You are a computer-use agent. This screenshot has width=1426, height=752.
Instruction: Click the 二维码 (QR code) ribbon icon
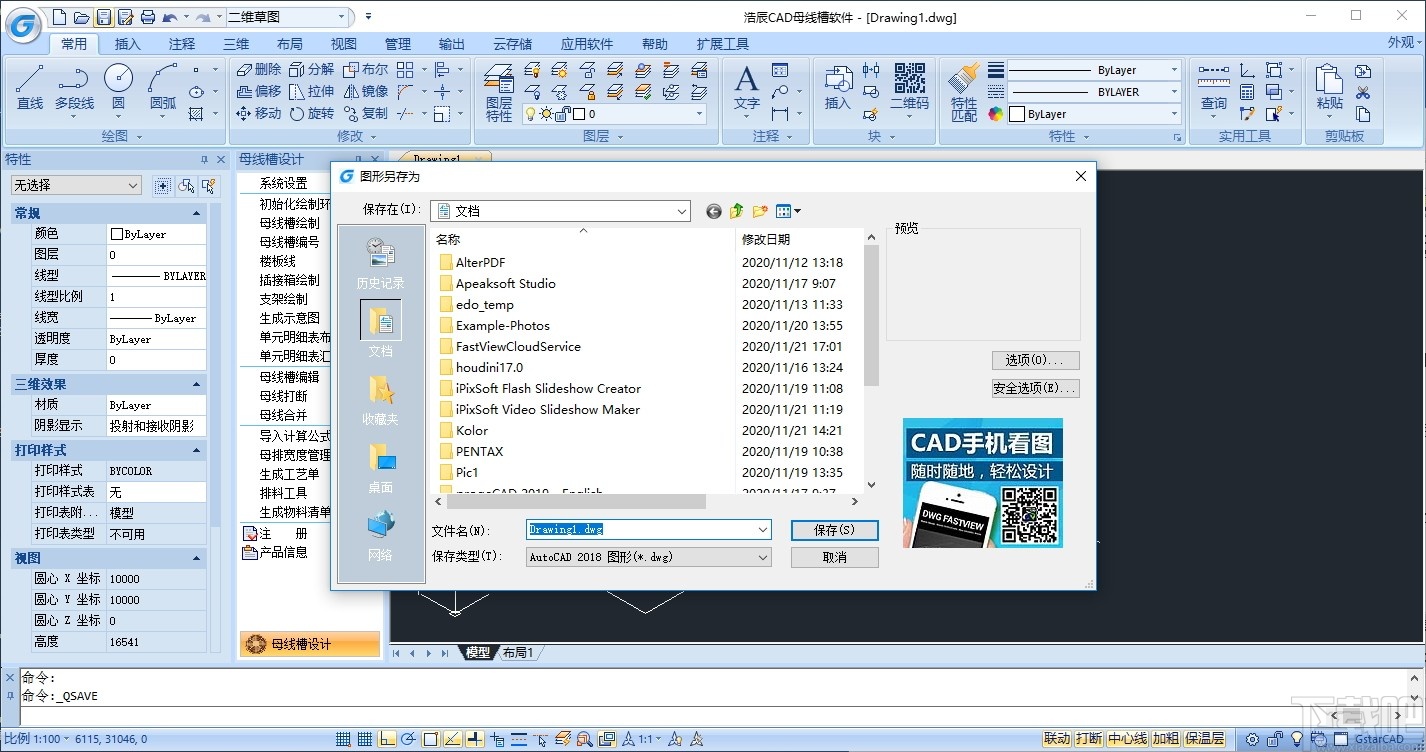click(909, 80)
